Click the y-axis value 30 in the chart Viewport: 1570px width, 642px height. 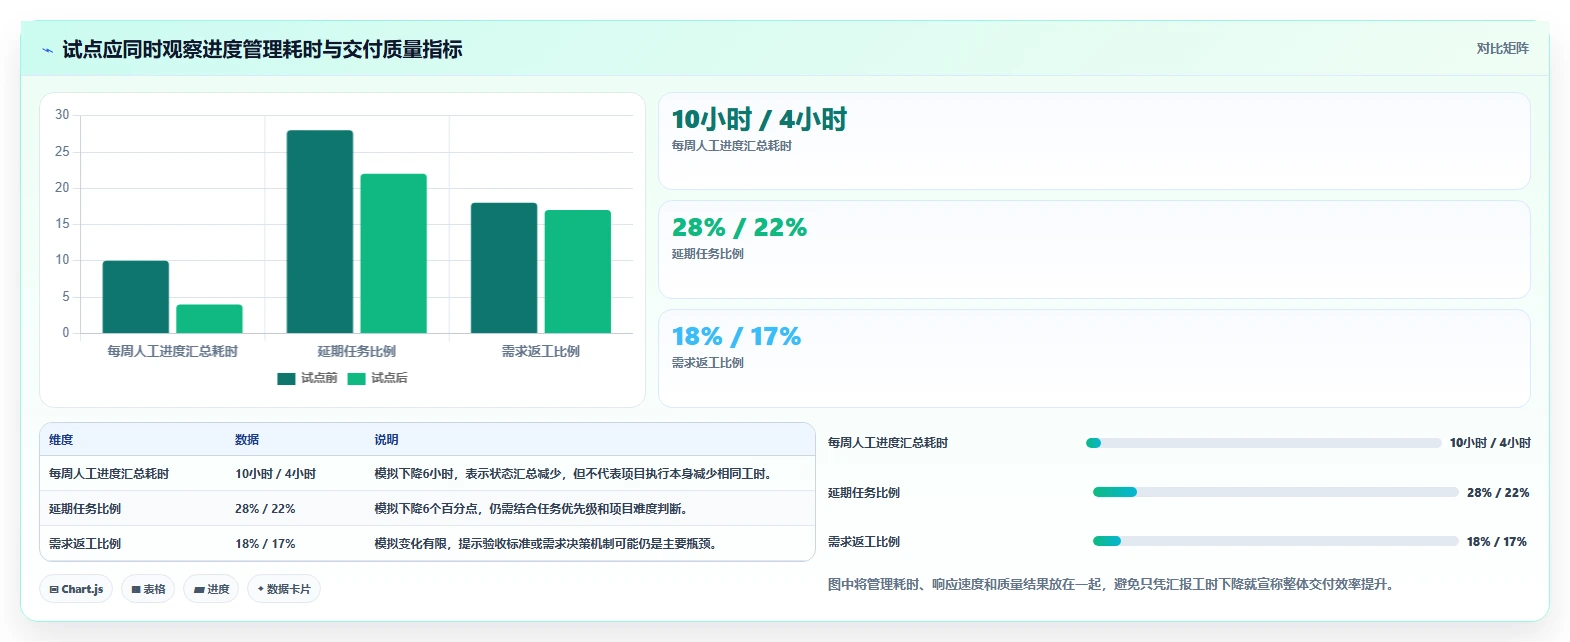(62, 115)
